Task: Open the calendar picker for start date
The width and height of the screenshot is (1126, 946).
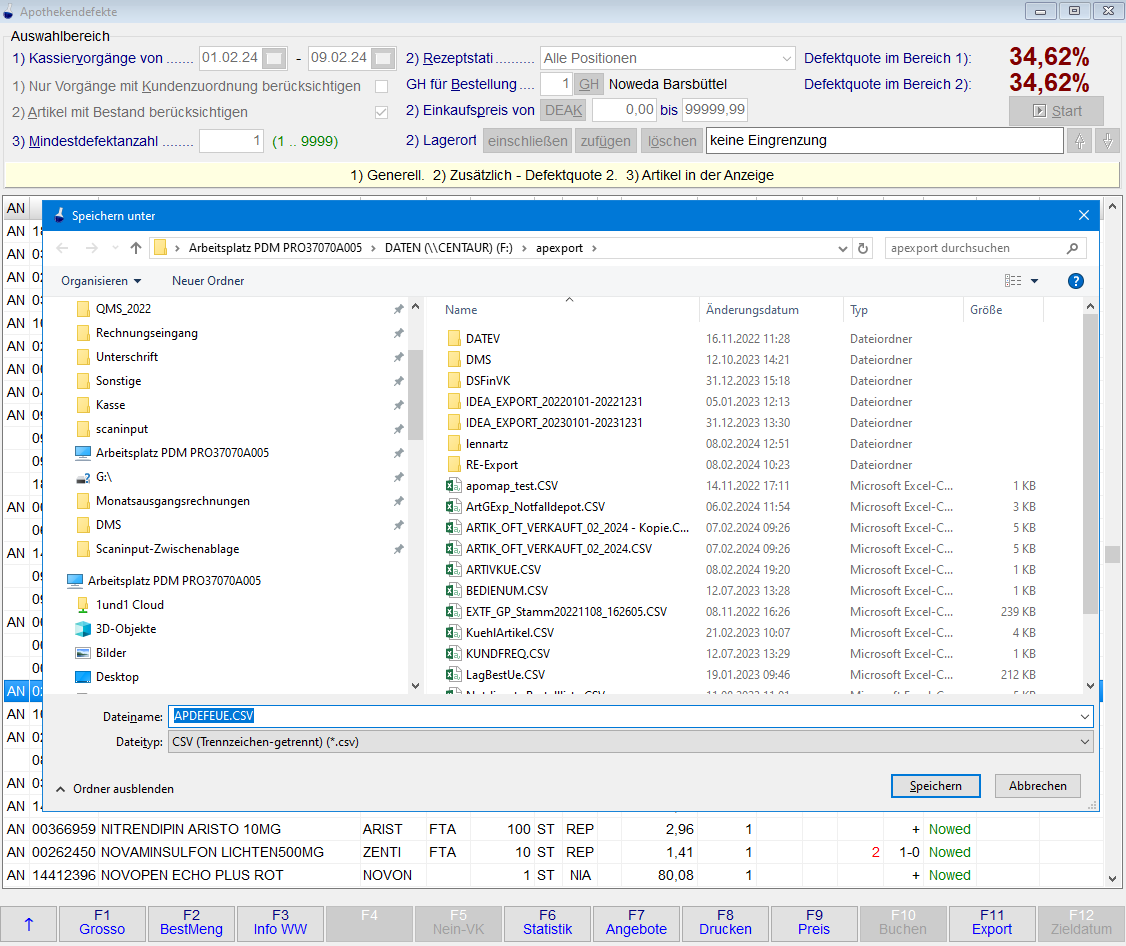Action: pyautogui.click(x=275, y=58)
